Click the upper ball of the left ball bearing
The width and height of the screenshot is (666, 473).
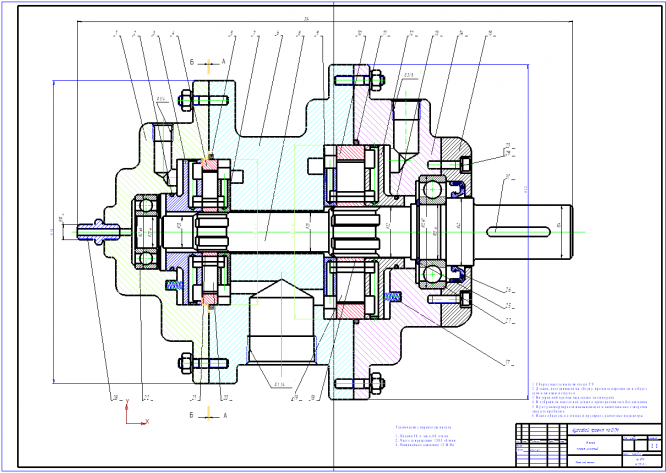(145, 206)
